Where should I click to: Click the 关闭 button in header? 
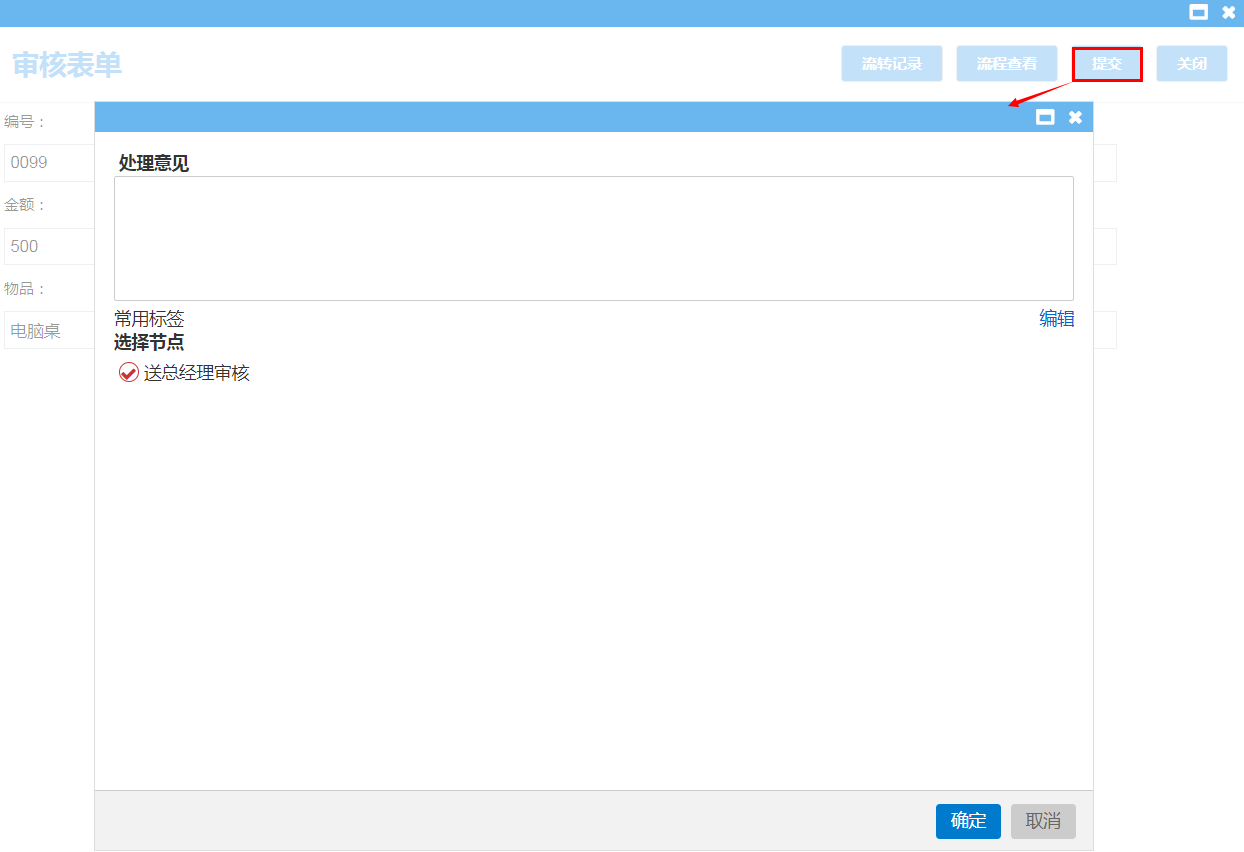pos(1191,64)
